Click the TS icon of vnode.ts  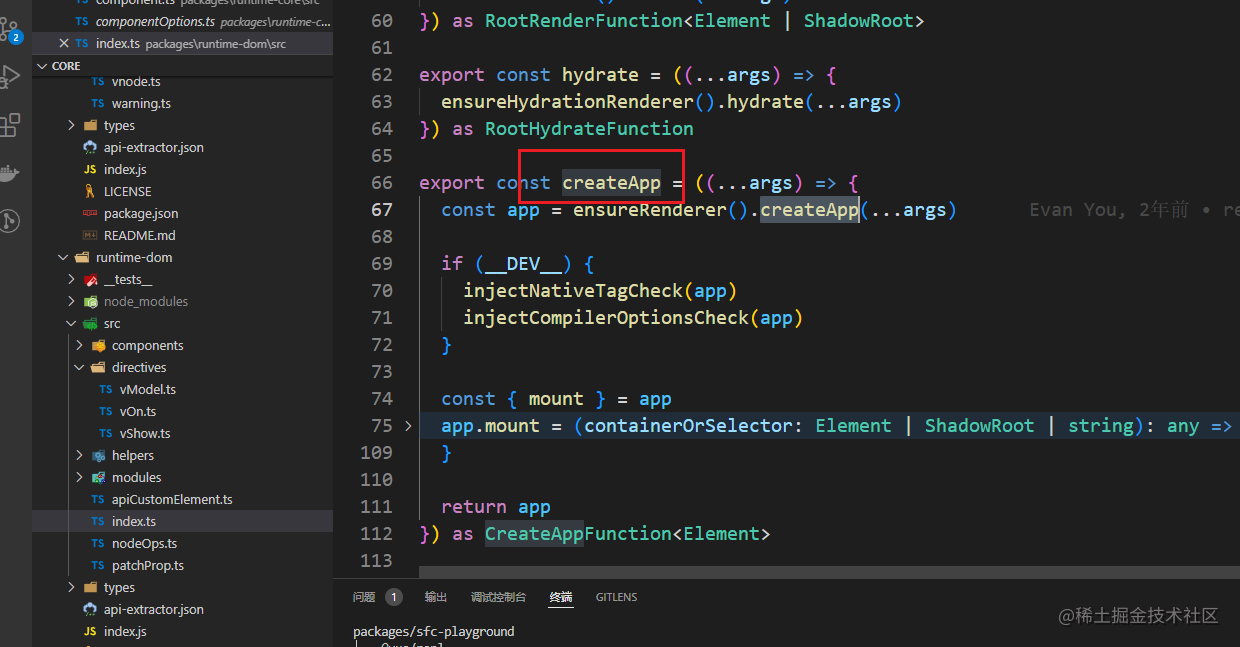click(x=98, y=82)
